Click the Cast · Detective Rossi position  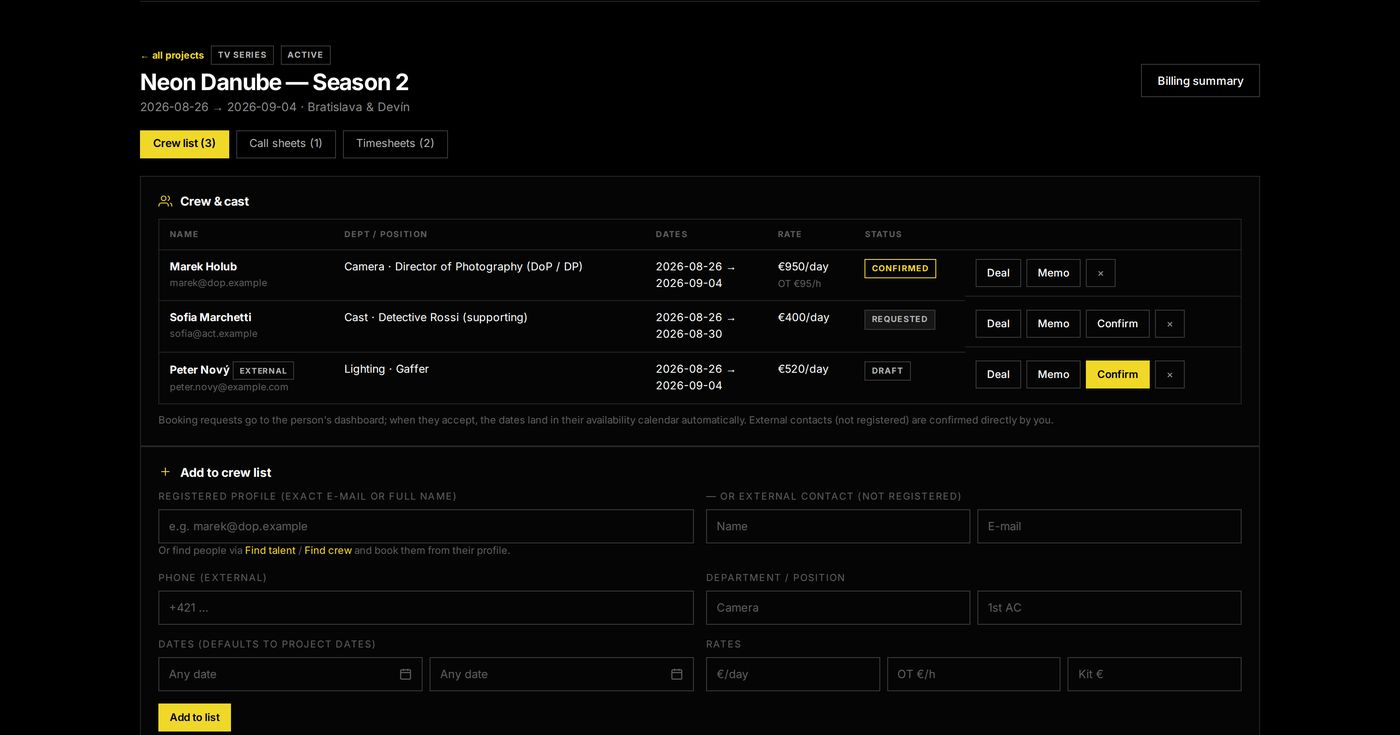(435, 318)
